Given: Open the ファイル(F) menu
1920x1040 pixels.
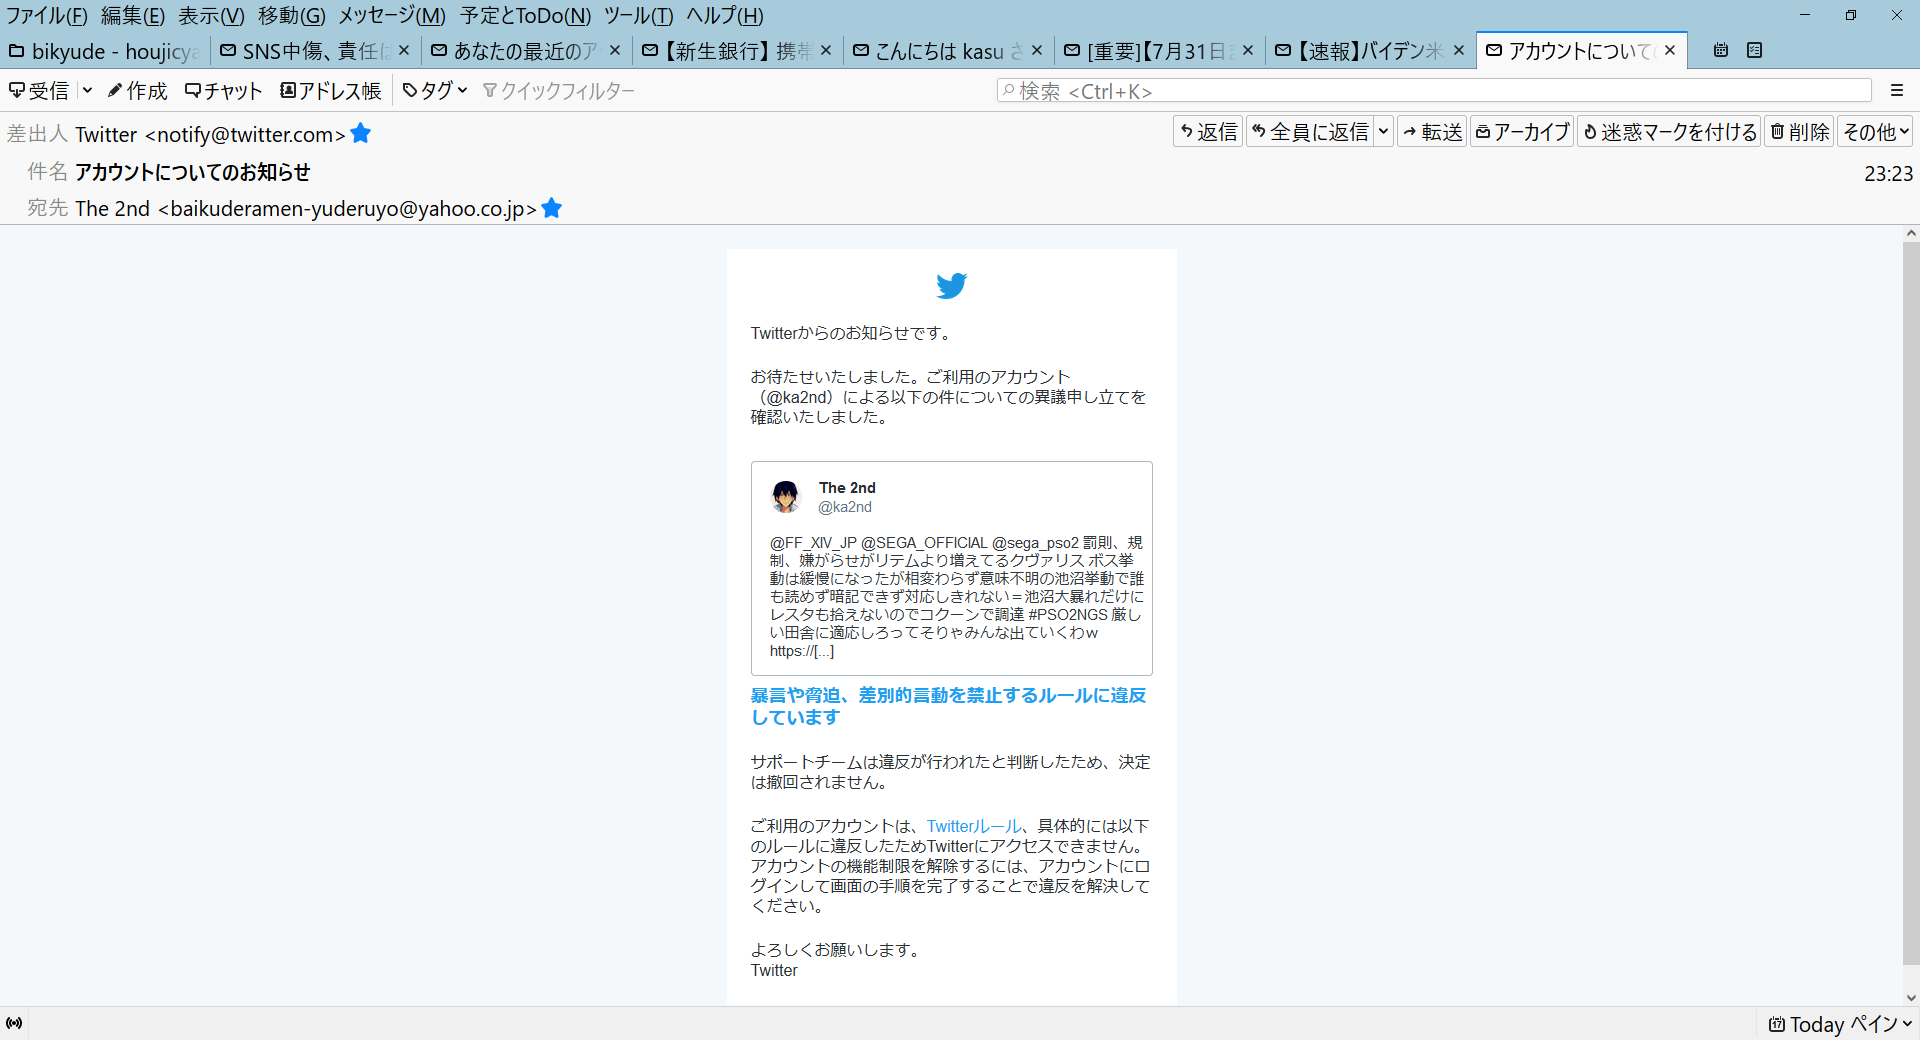Looking at the screenshot, I should click(47, 16).
